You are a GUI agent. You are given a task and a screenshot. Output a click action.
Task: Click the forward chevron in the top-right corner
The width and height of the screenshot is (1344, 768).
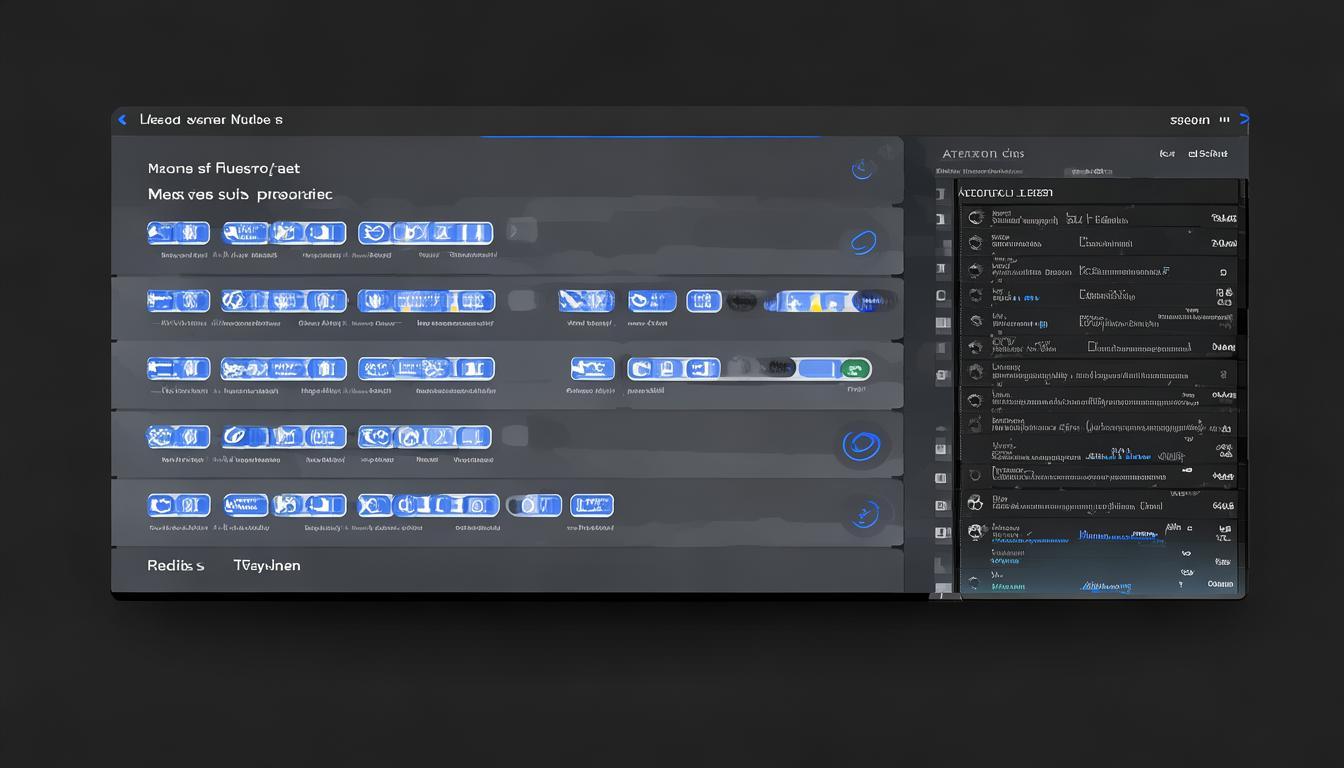[1244, 119]
